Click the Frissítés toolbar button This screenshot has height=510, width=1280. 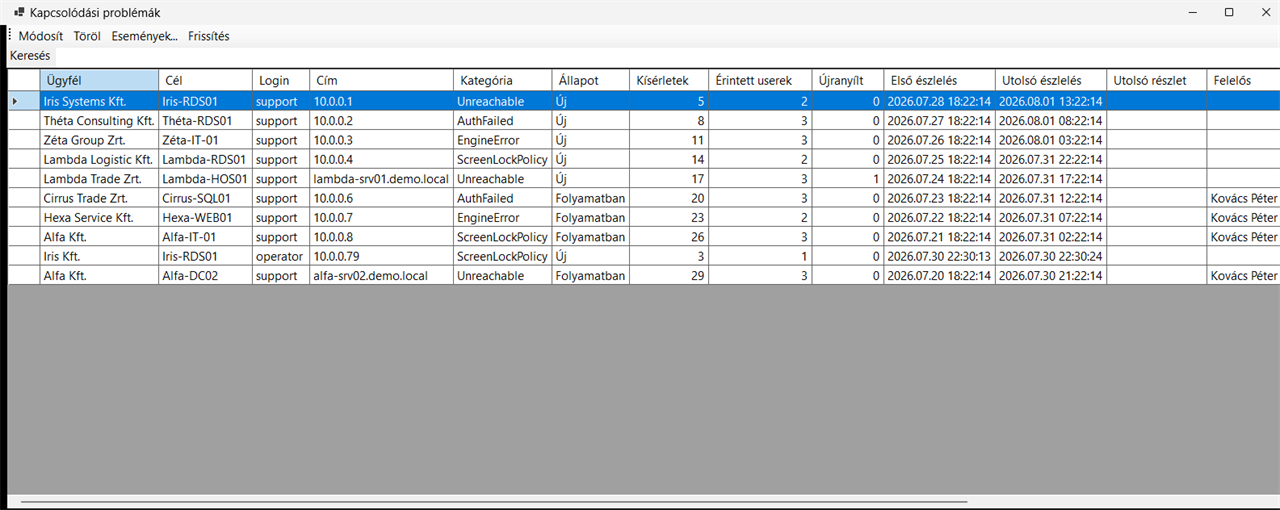209,36
